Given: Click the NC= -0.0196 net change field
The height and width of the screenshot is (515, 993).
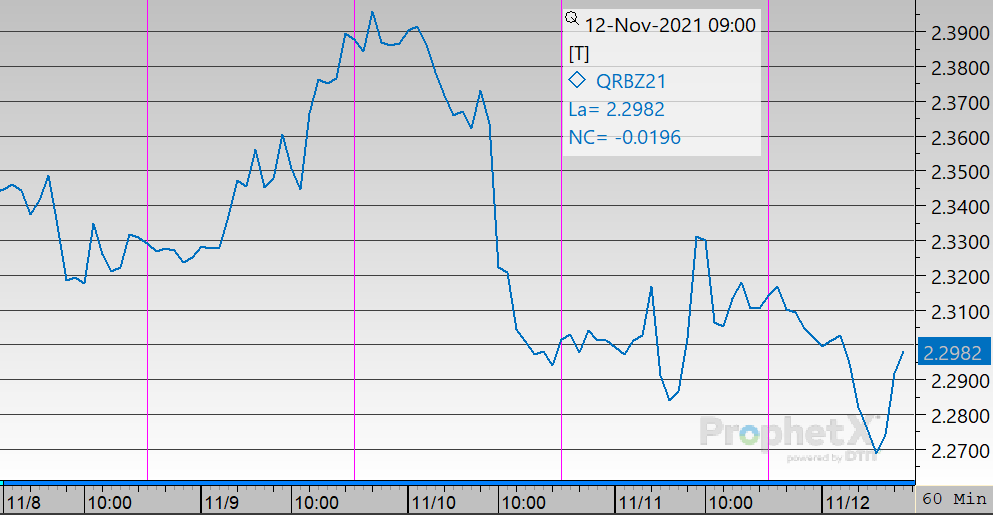Looking at the screenshot, I should click(x=624, y=138).
